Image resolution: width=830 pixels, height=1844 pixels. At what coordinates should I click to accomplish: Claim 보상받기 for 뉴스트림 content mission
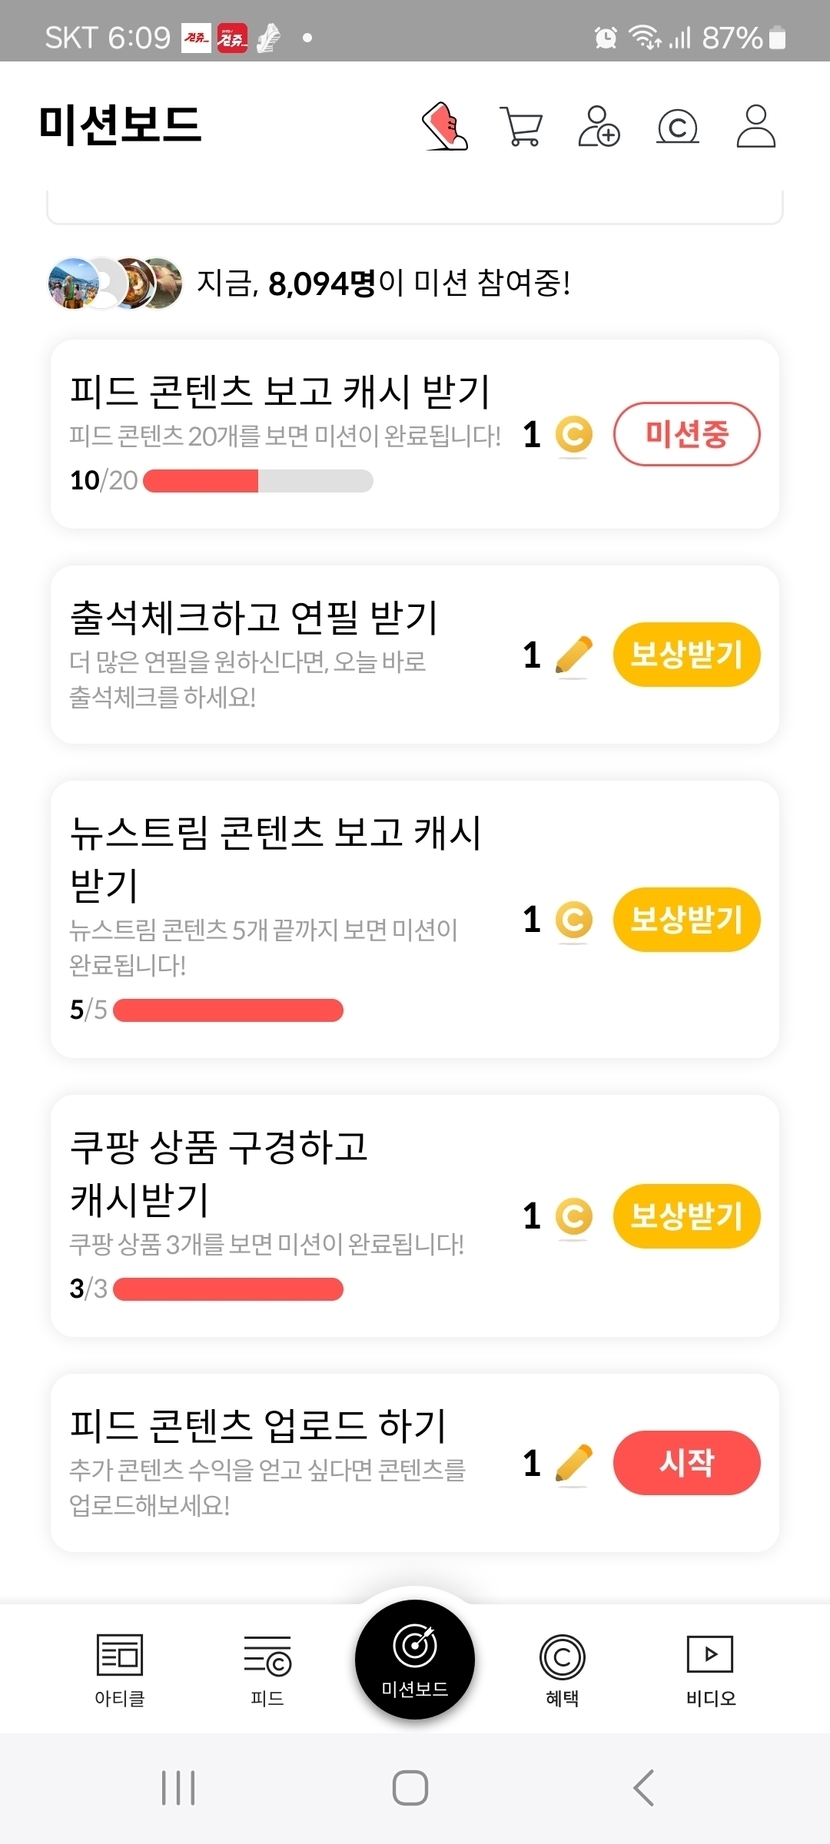(x=687, y=919)
